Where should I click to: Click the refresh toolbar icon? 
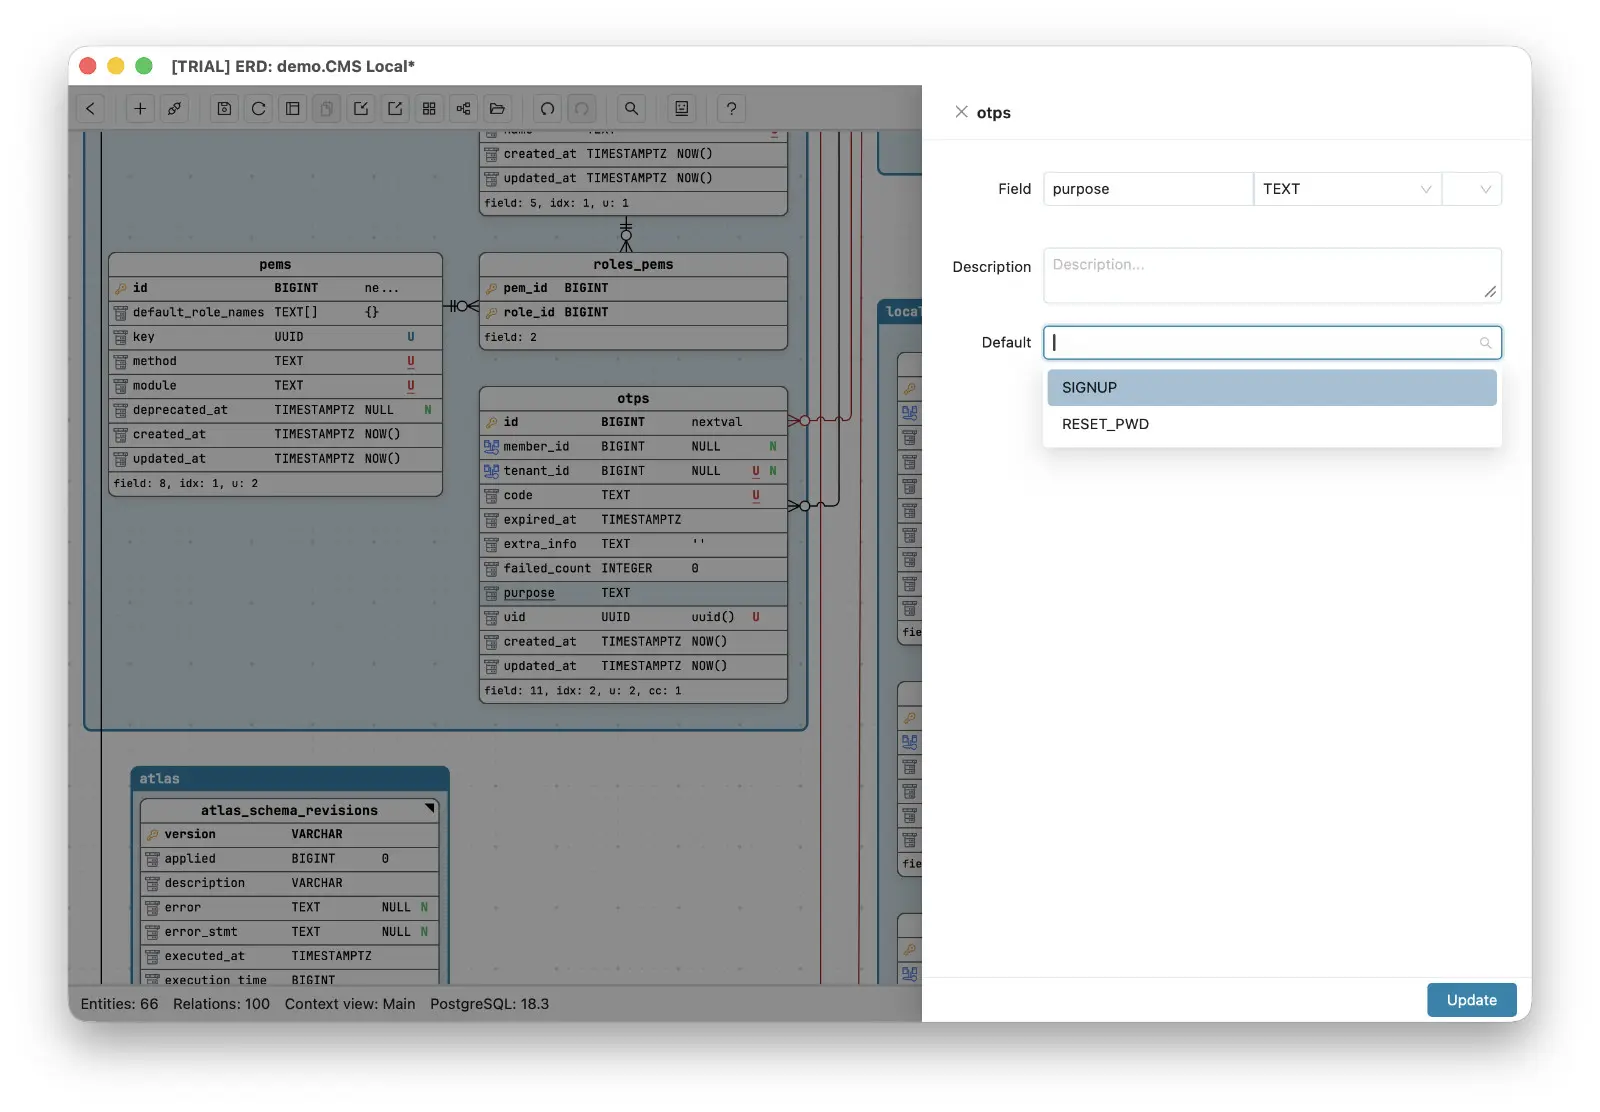pos(258,109)
